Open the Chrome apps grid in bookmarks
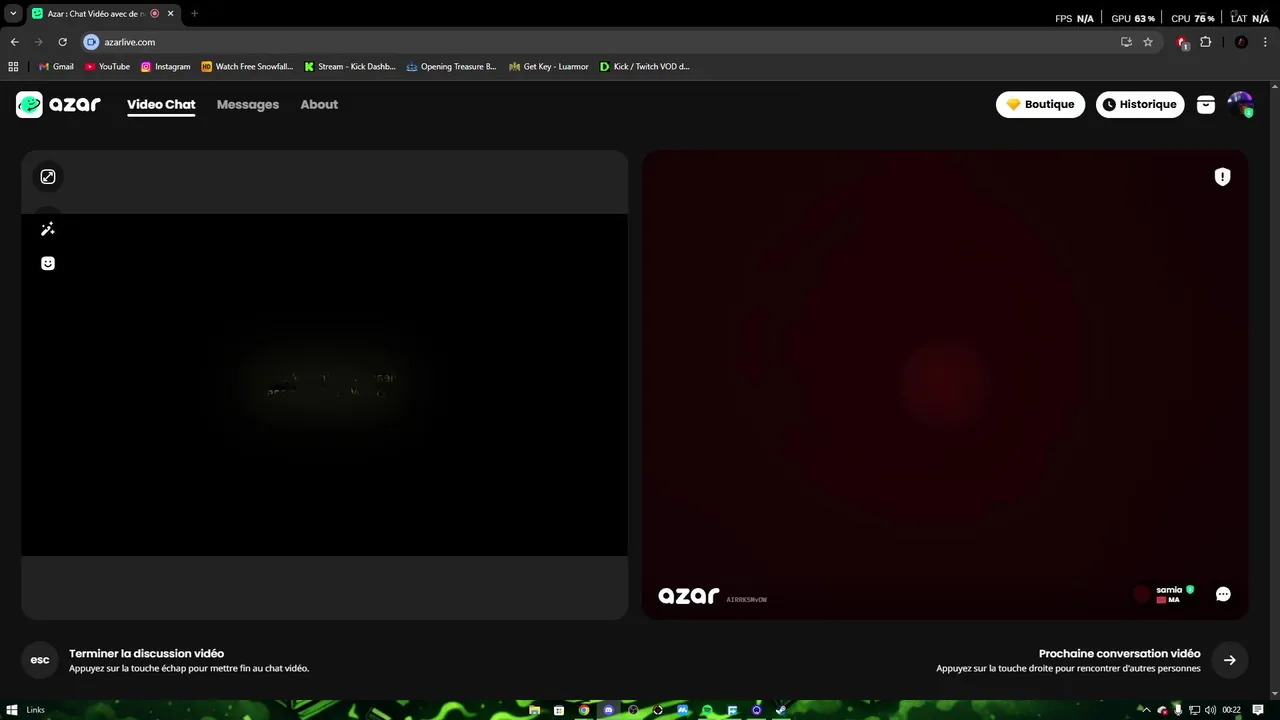Viewport: 1280px width, 720px height. tap(13, 66)
